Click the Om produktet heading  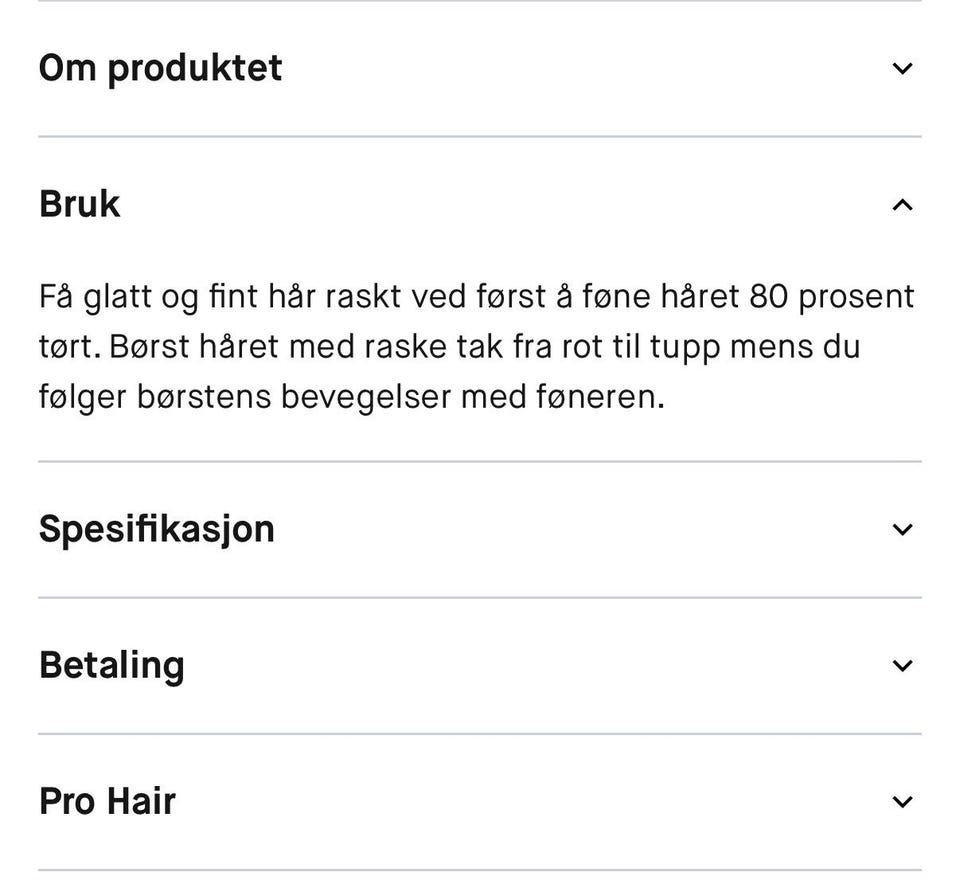click(x=160, y=68)
